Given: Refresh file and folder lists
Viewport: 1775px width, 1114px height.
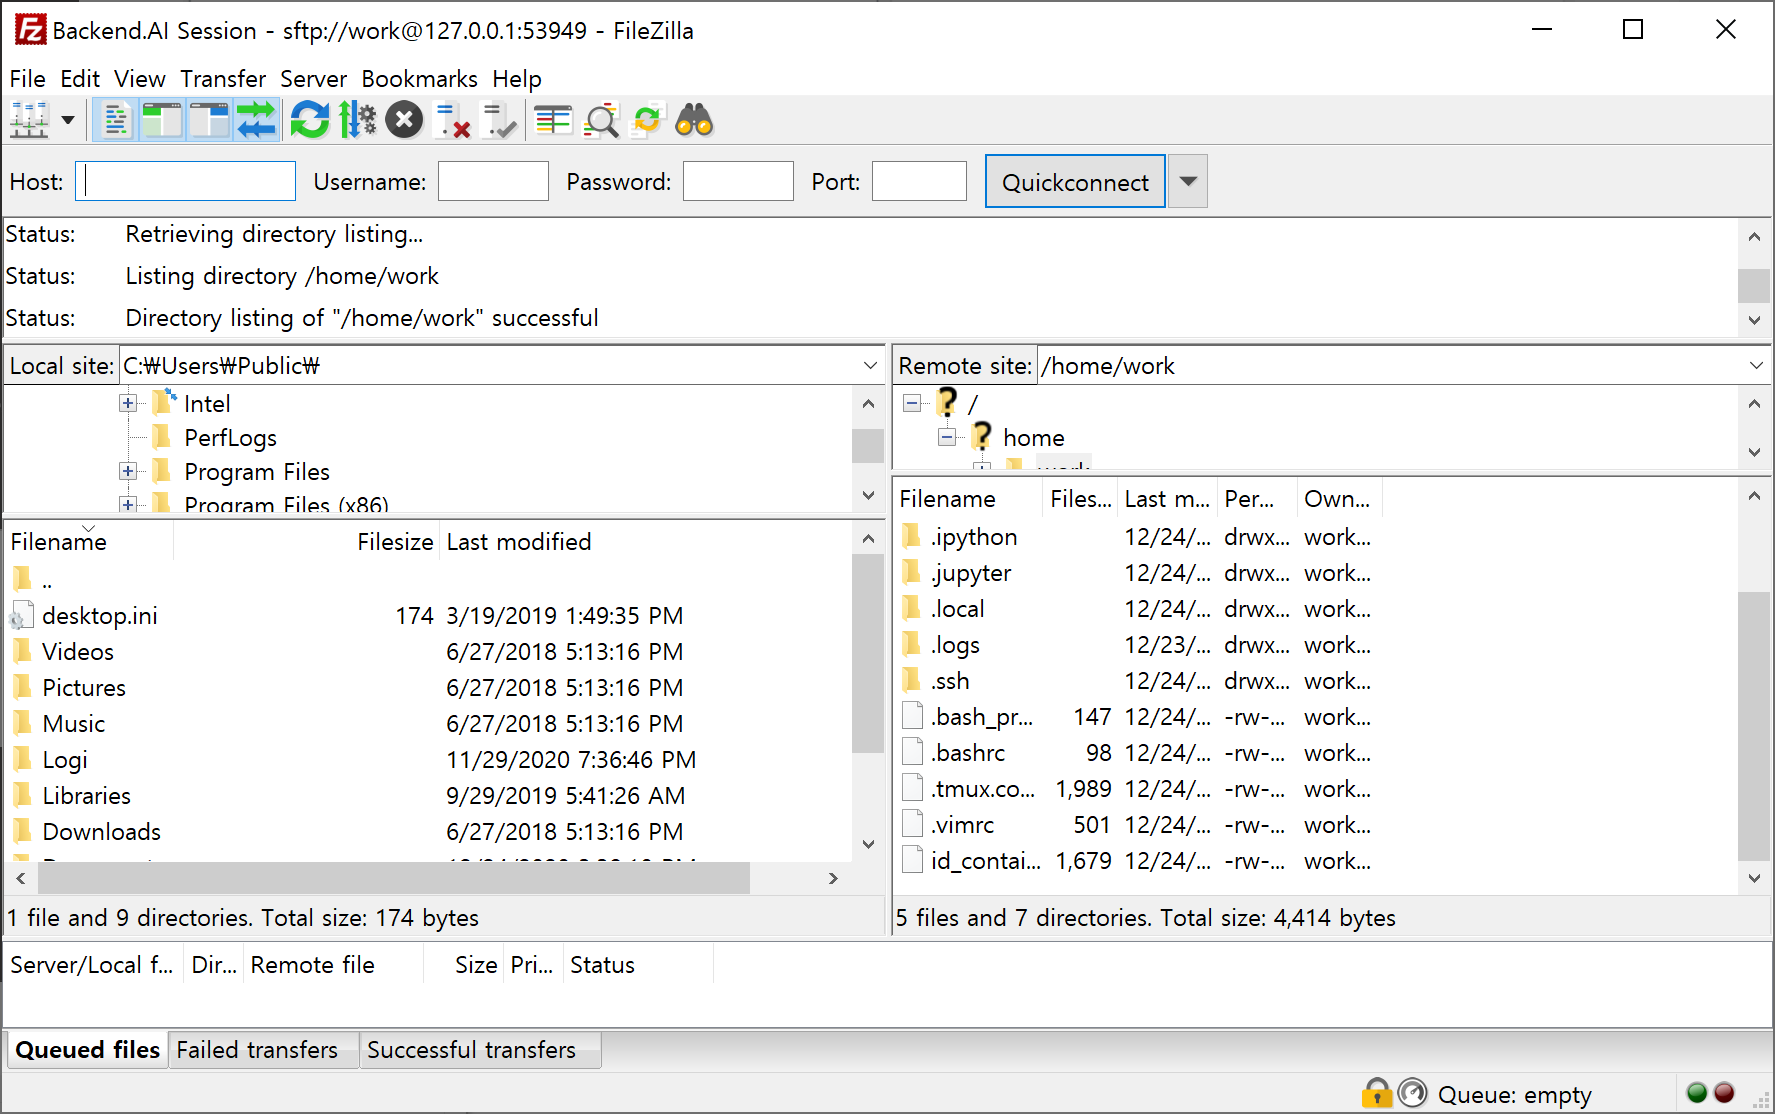Looking at the screenshot, I should (x=310, y=121).
